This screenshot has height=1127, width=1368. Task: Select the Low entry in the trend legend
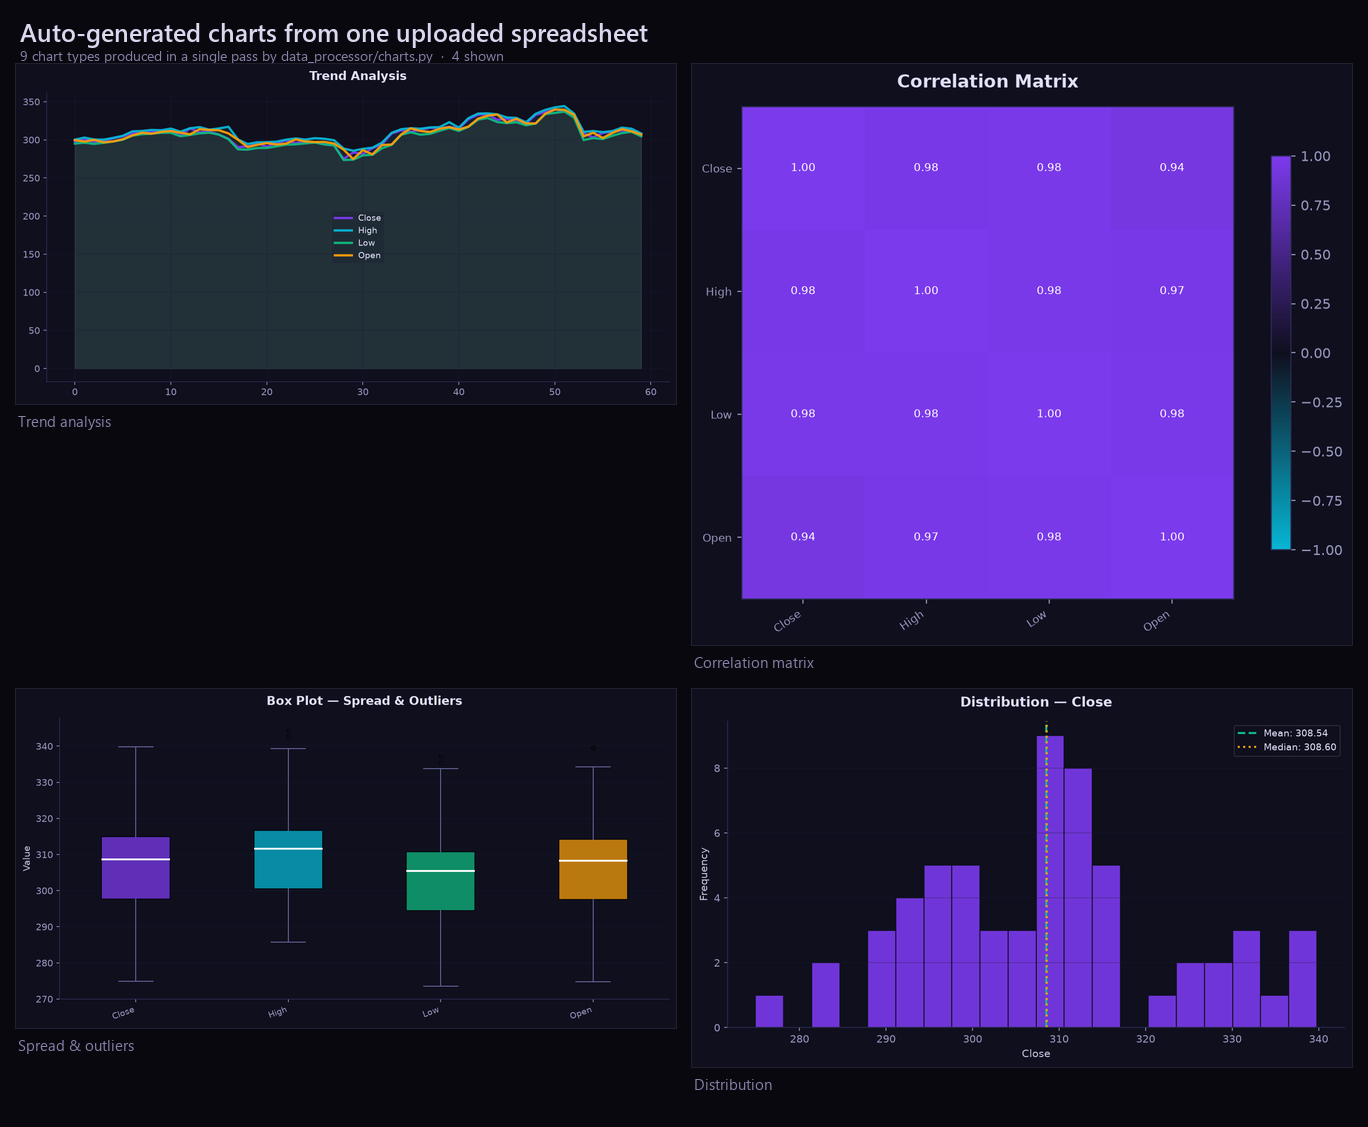[356, 243]
